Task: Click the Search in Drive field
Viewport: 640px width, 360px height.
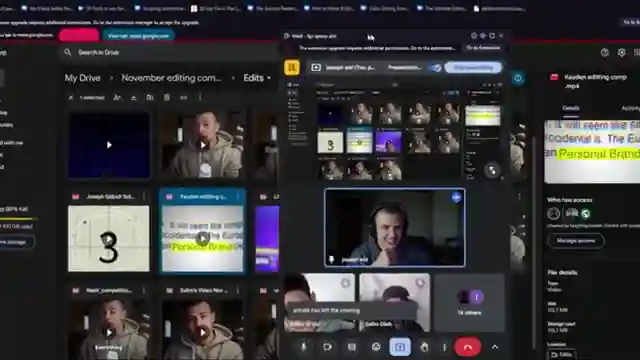Action: pyautogui.click(x=169, y=52)
